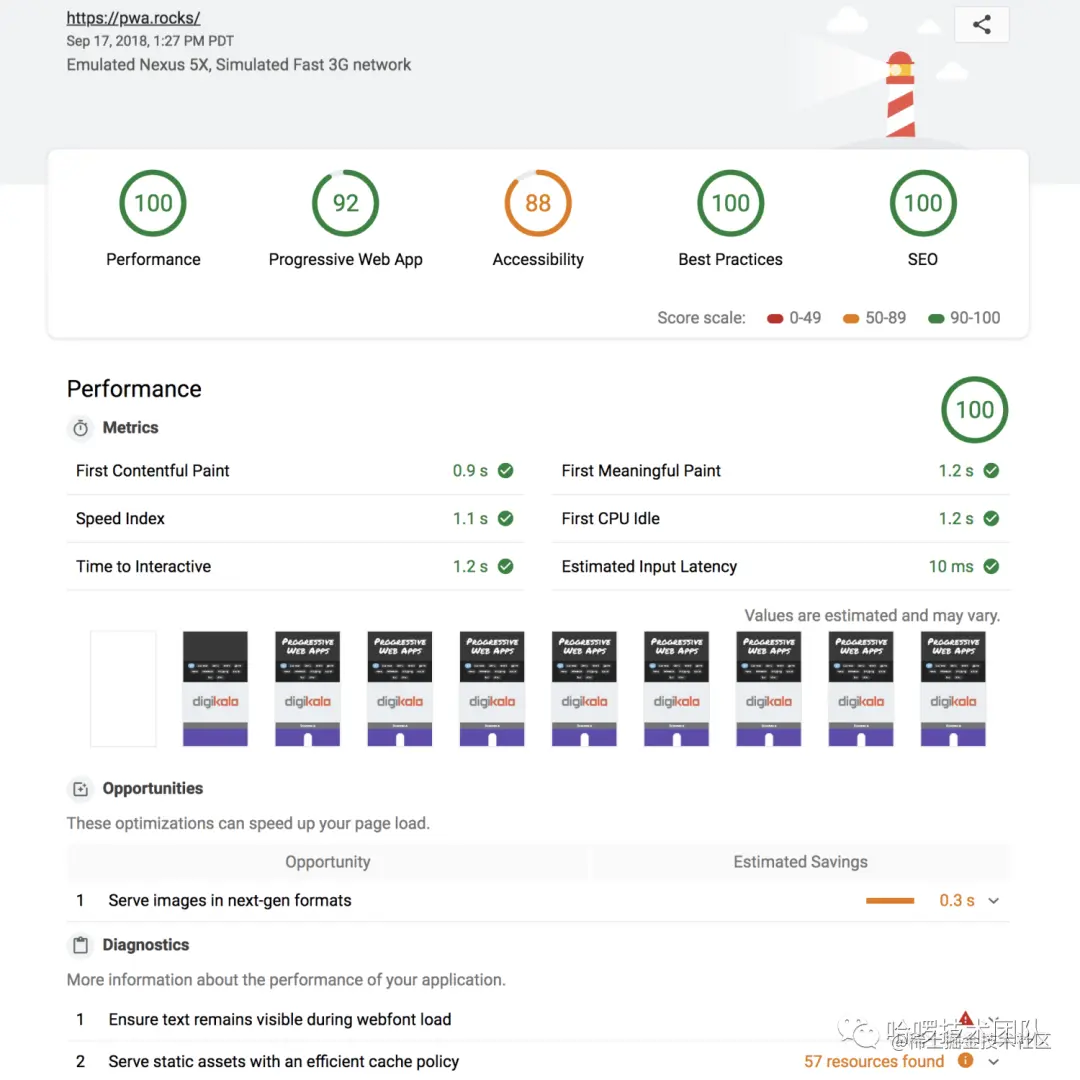Click the Opportunities section heading

(152, 789)
